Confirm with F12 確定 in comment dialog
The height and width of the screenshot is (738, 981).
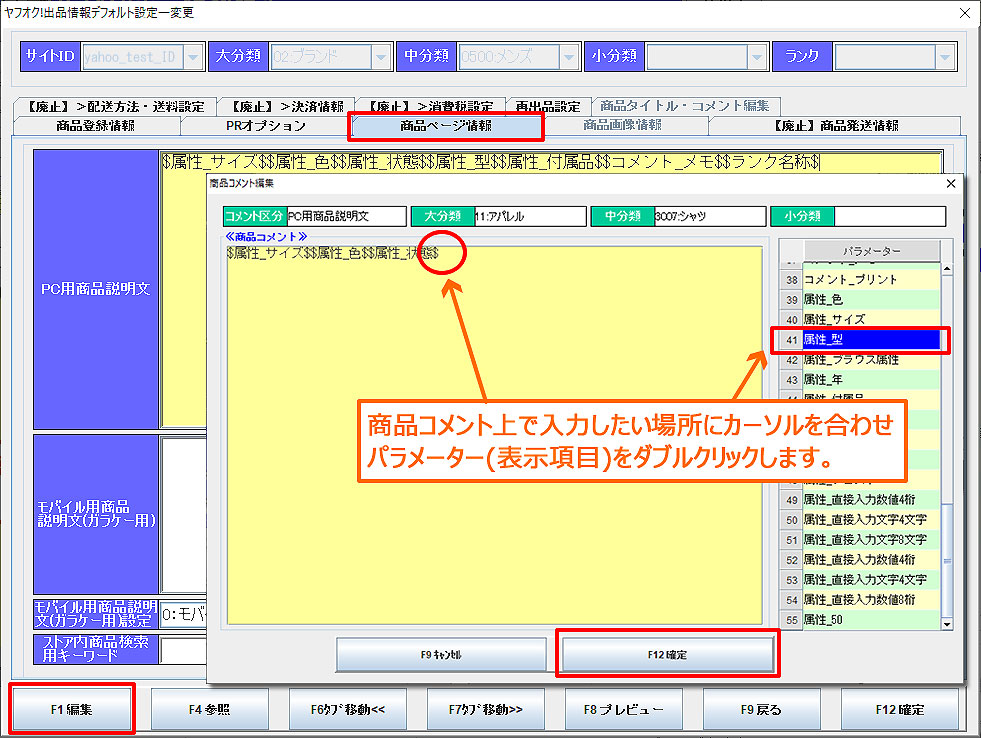tap(668, 654)
